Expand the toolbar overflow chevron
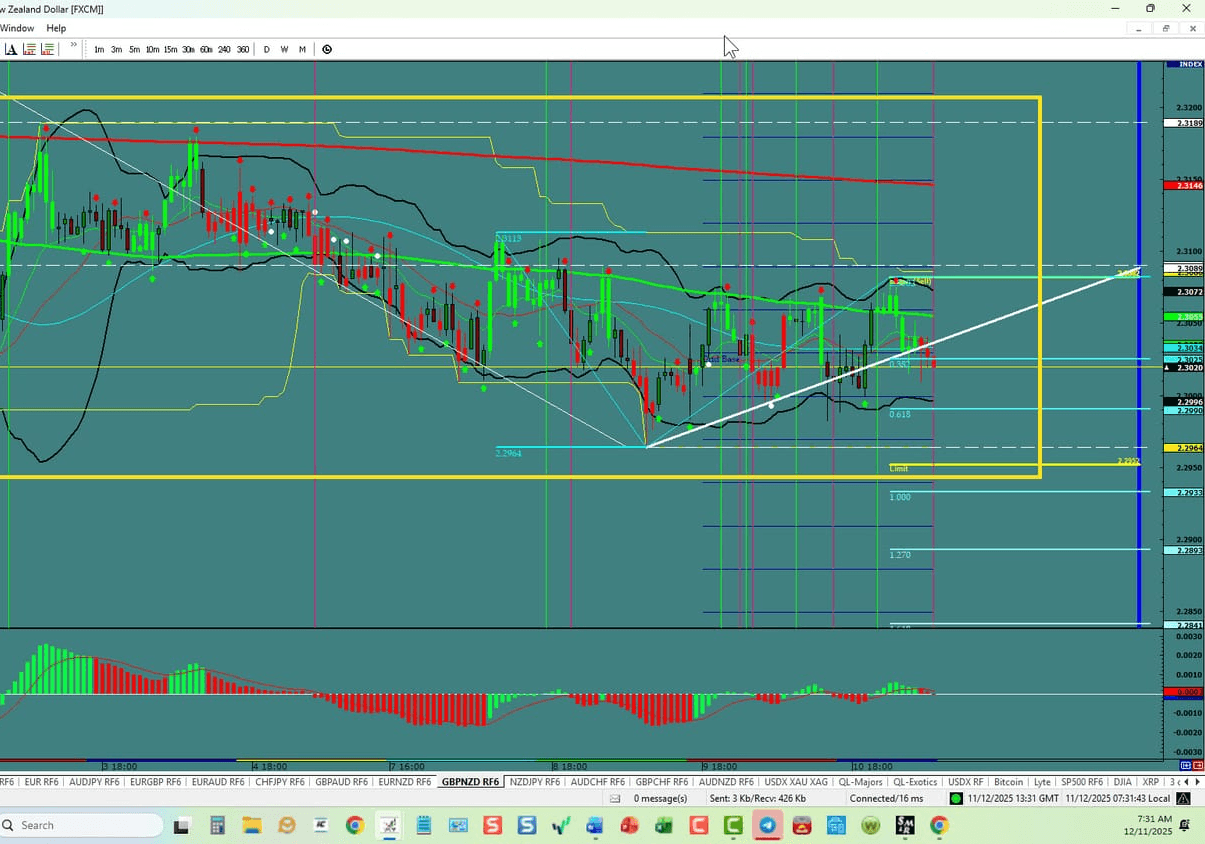 pos(73,46)
